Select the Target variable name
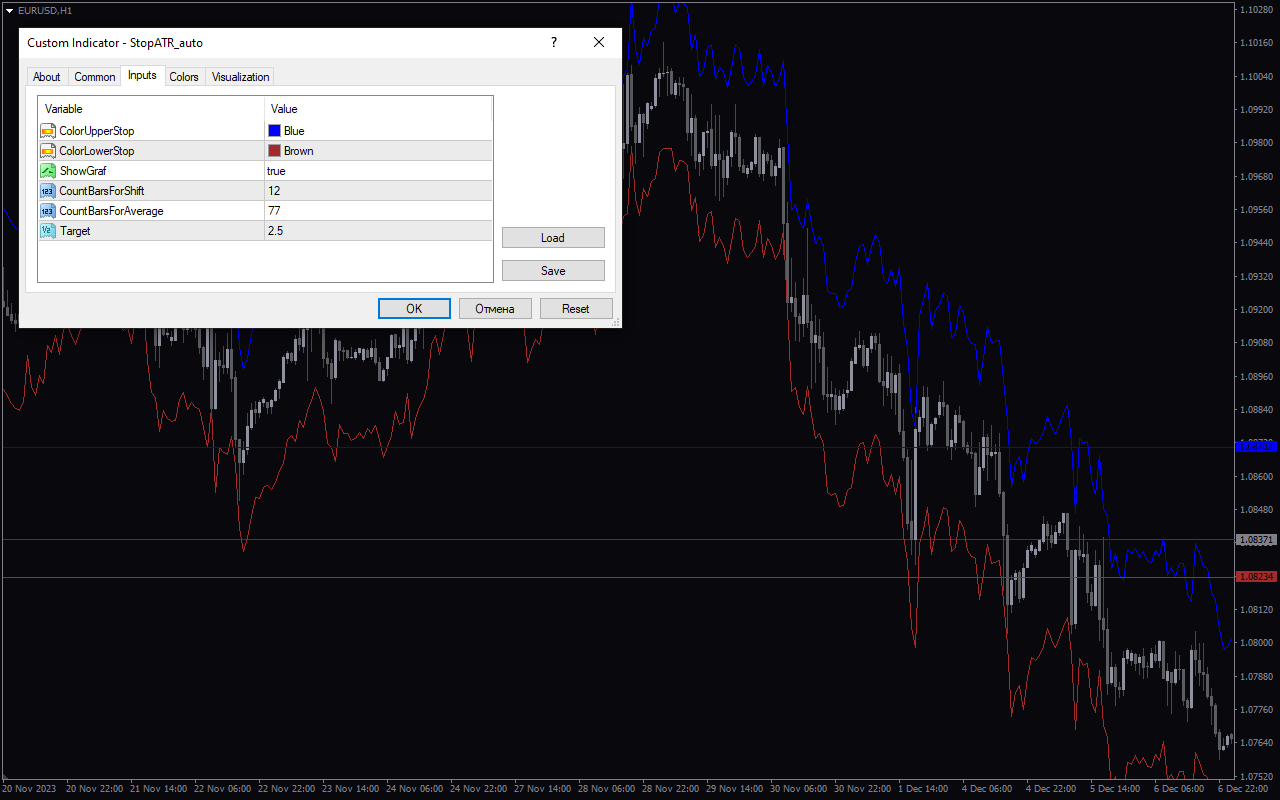Screen dimensions: 1280x800 click(75, 231)
